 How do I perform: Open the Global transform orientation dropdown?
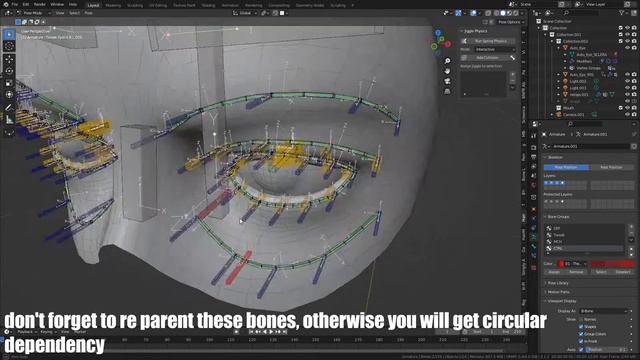click(245, 13)
